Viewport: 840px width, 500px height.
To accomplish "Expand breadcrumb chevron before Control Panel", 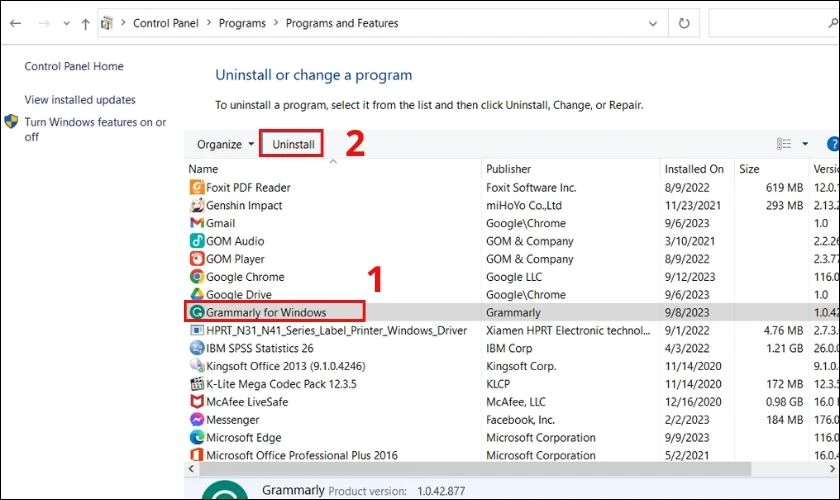I will point(123,23).
